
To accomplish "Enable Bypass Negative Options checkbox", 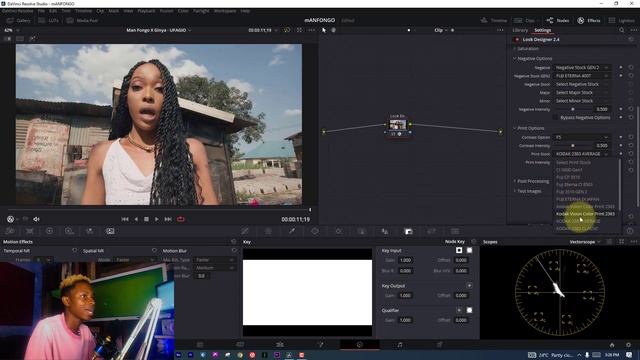I will coord(555,117).
